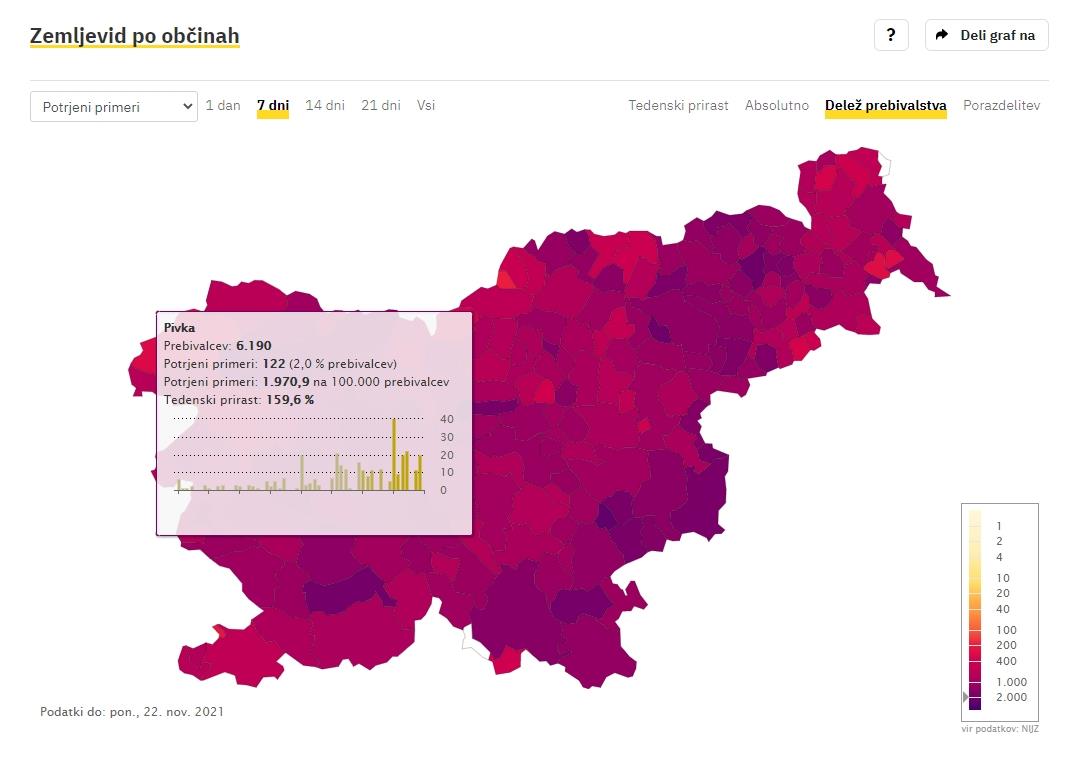
Task: Switch to the Porazdelitev view
Action: pos(1001,105)
